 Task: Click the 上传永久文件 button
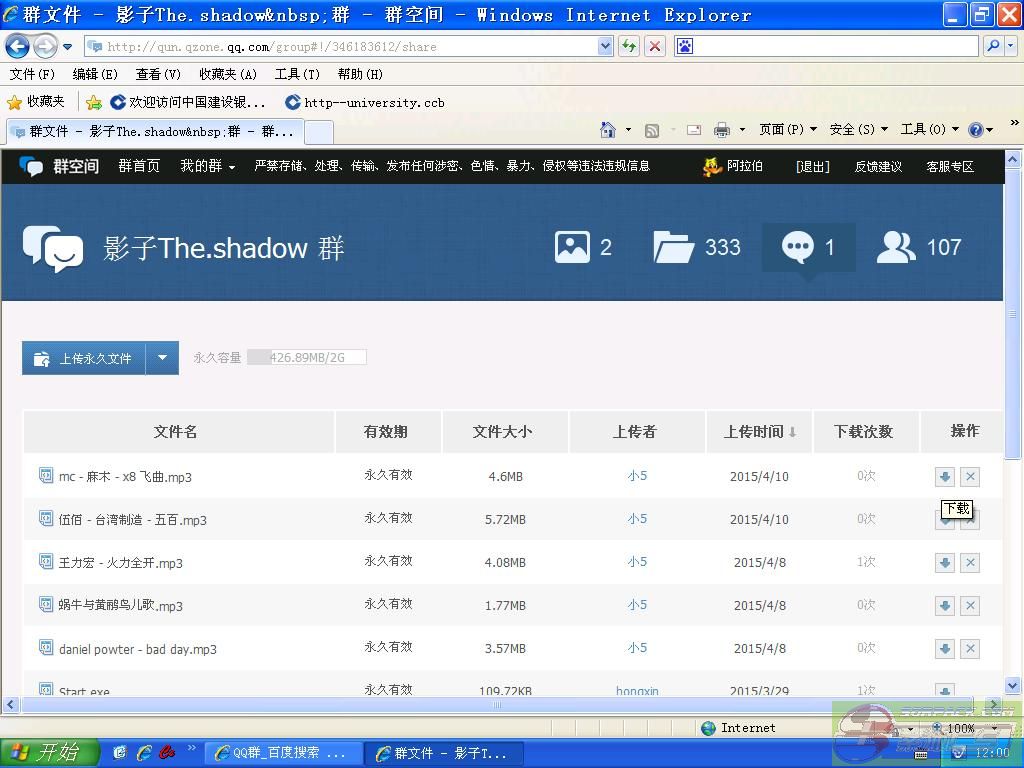pos(85,358)
